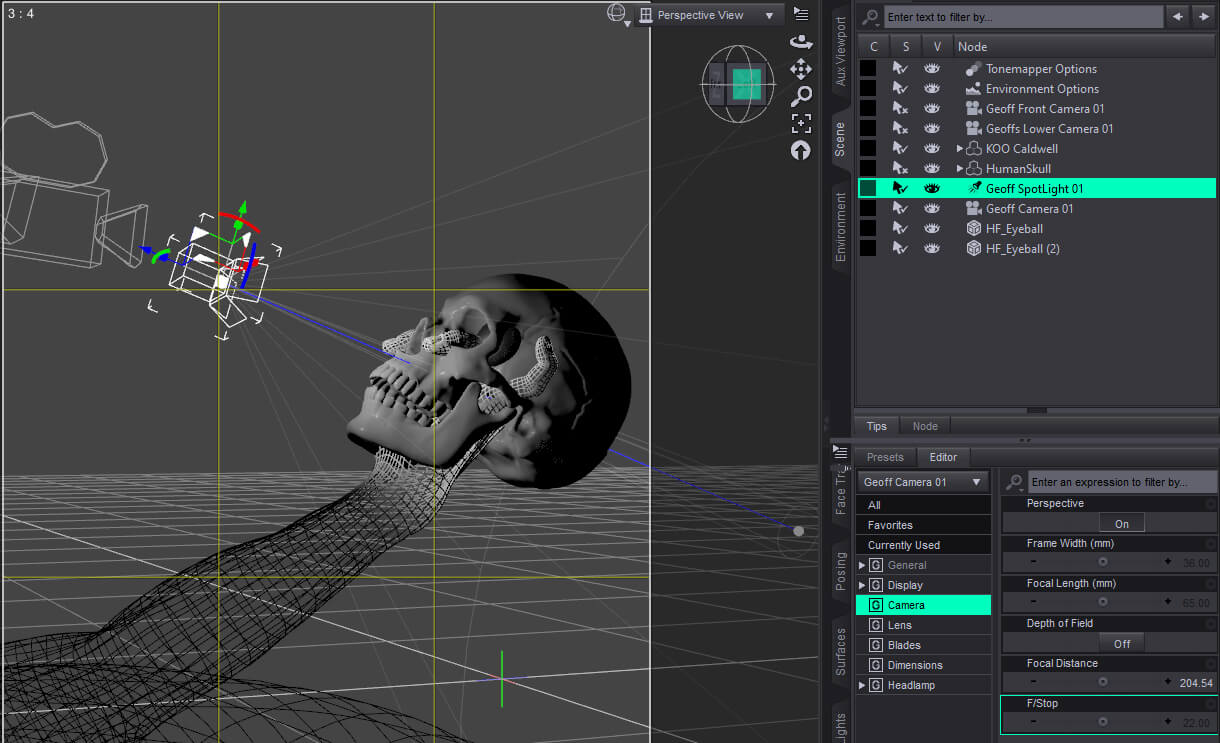1220x743 pixels.
Task: Hide the HF_Eyeball node
Action: (x=932, y=228)
